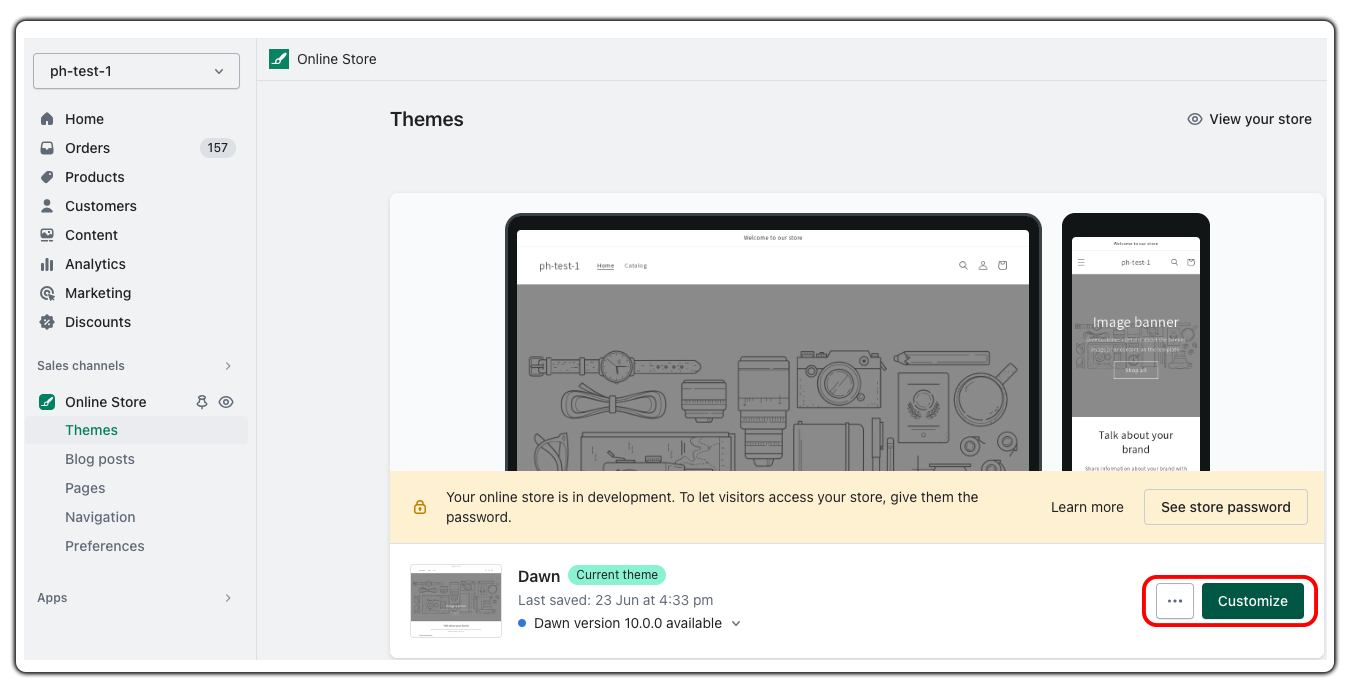Image resolution: width=1357 pixels, height=682 pixels.
Task: Expand the Sales channels chevron
Action: click(x=228, y=366)
